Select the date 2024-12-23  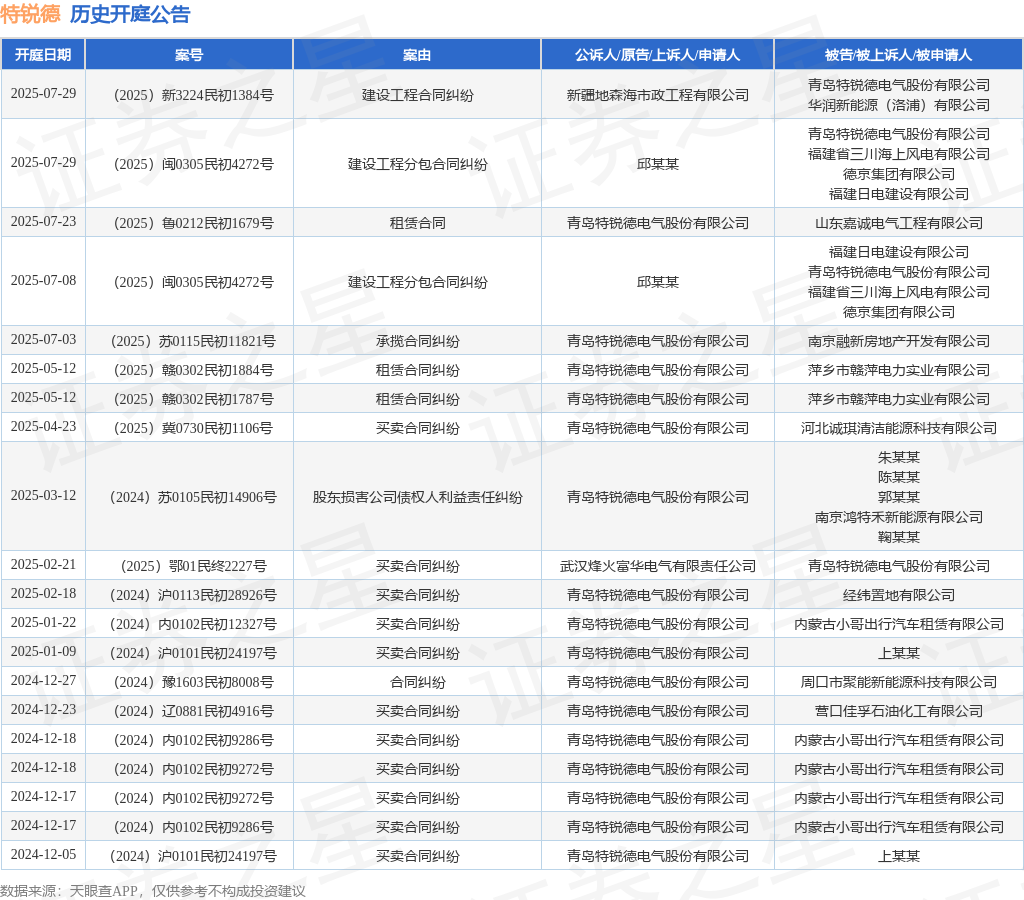coord(43,709)
